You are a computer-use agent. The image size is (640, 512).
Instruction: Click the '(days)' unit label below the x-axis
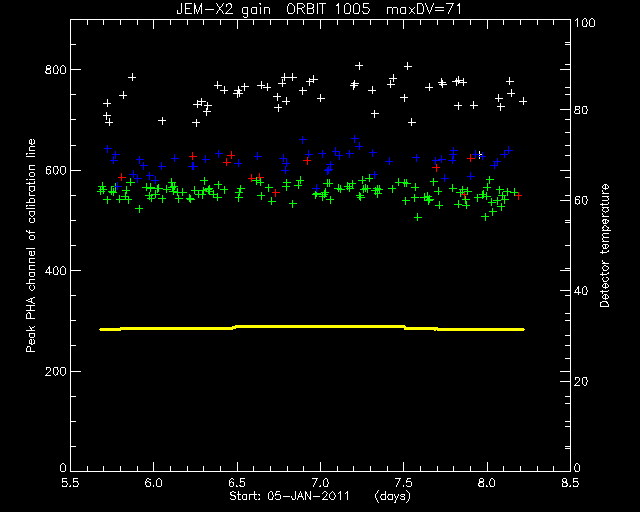(392, 496)
